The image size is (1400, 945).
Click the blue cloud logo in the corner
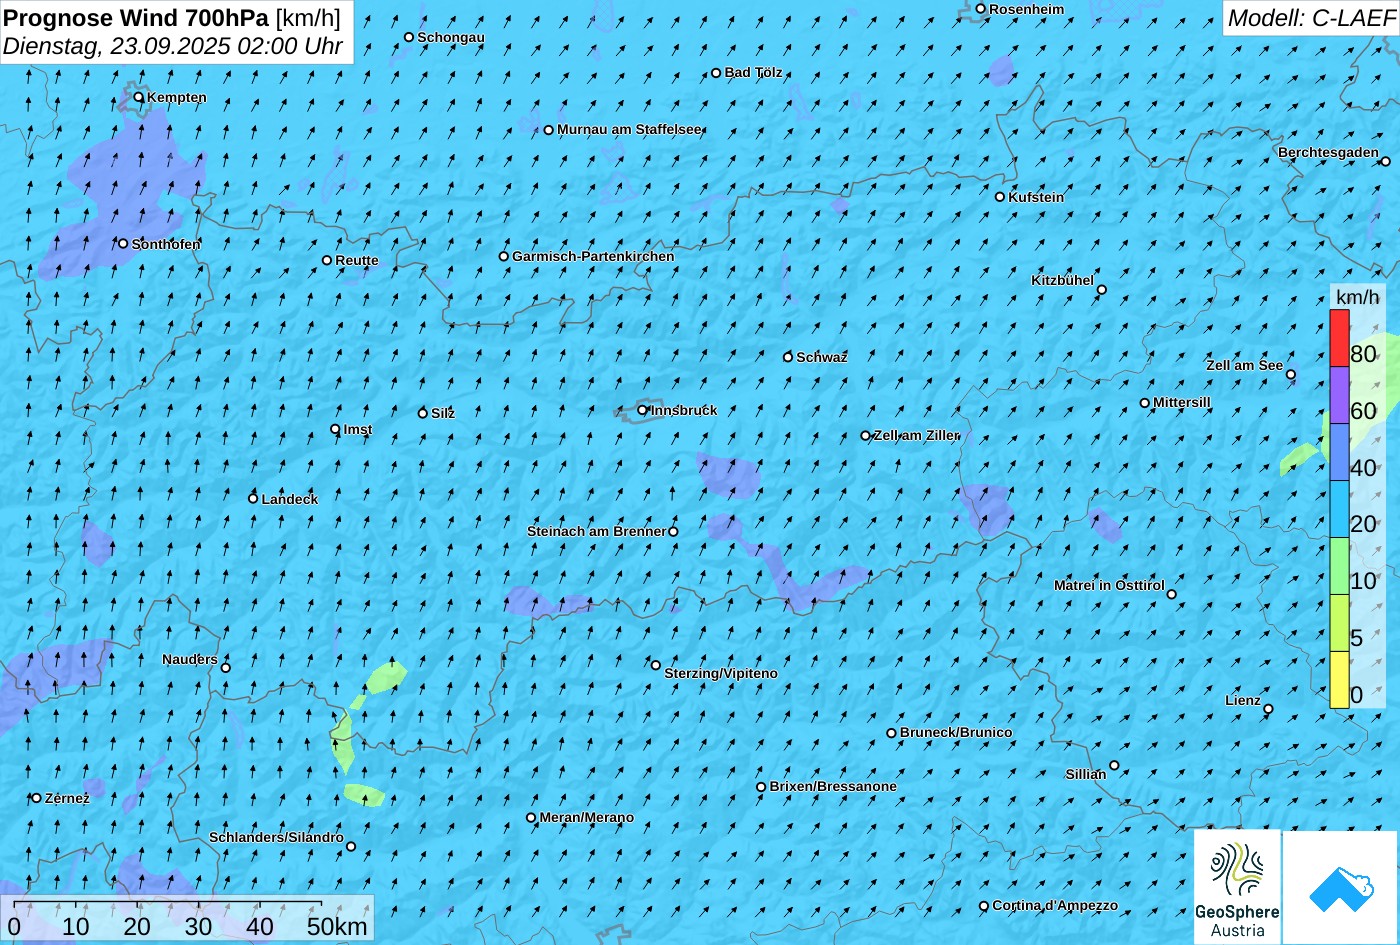(x=1341, y=887)
